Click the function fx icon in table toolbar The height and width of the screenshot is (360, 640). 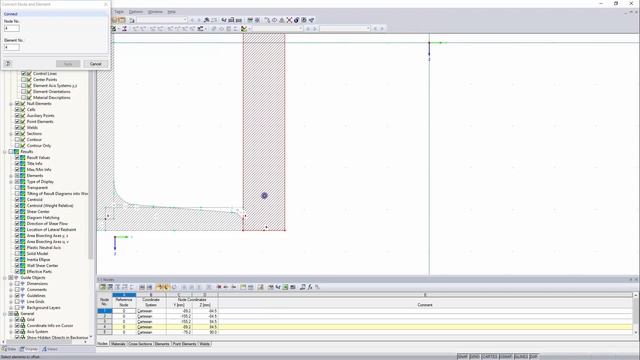310,287
